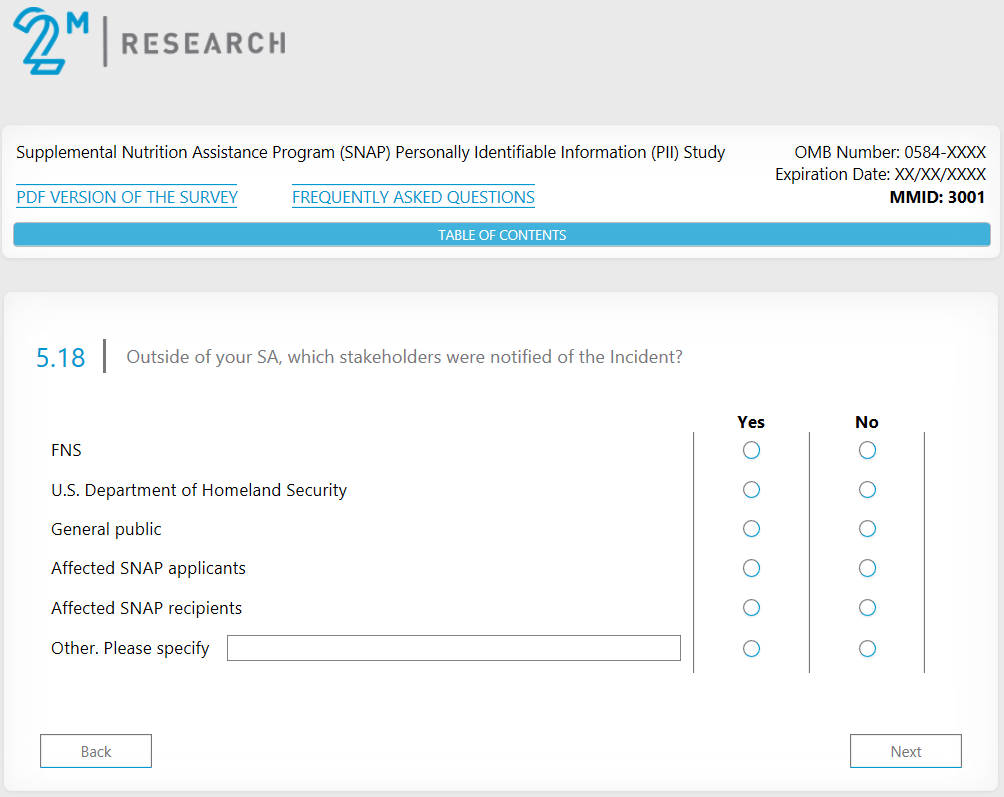
Task: Expand the Table of Contents bar
Action: pyautogui.click(x=502, y=235)
